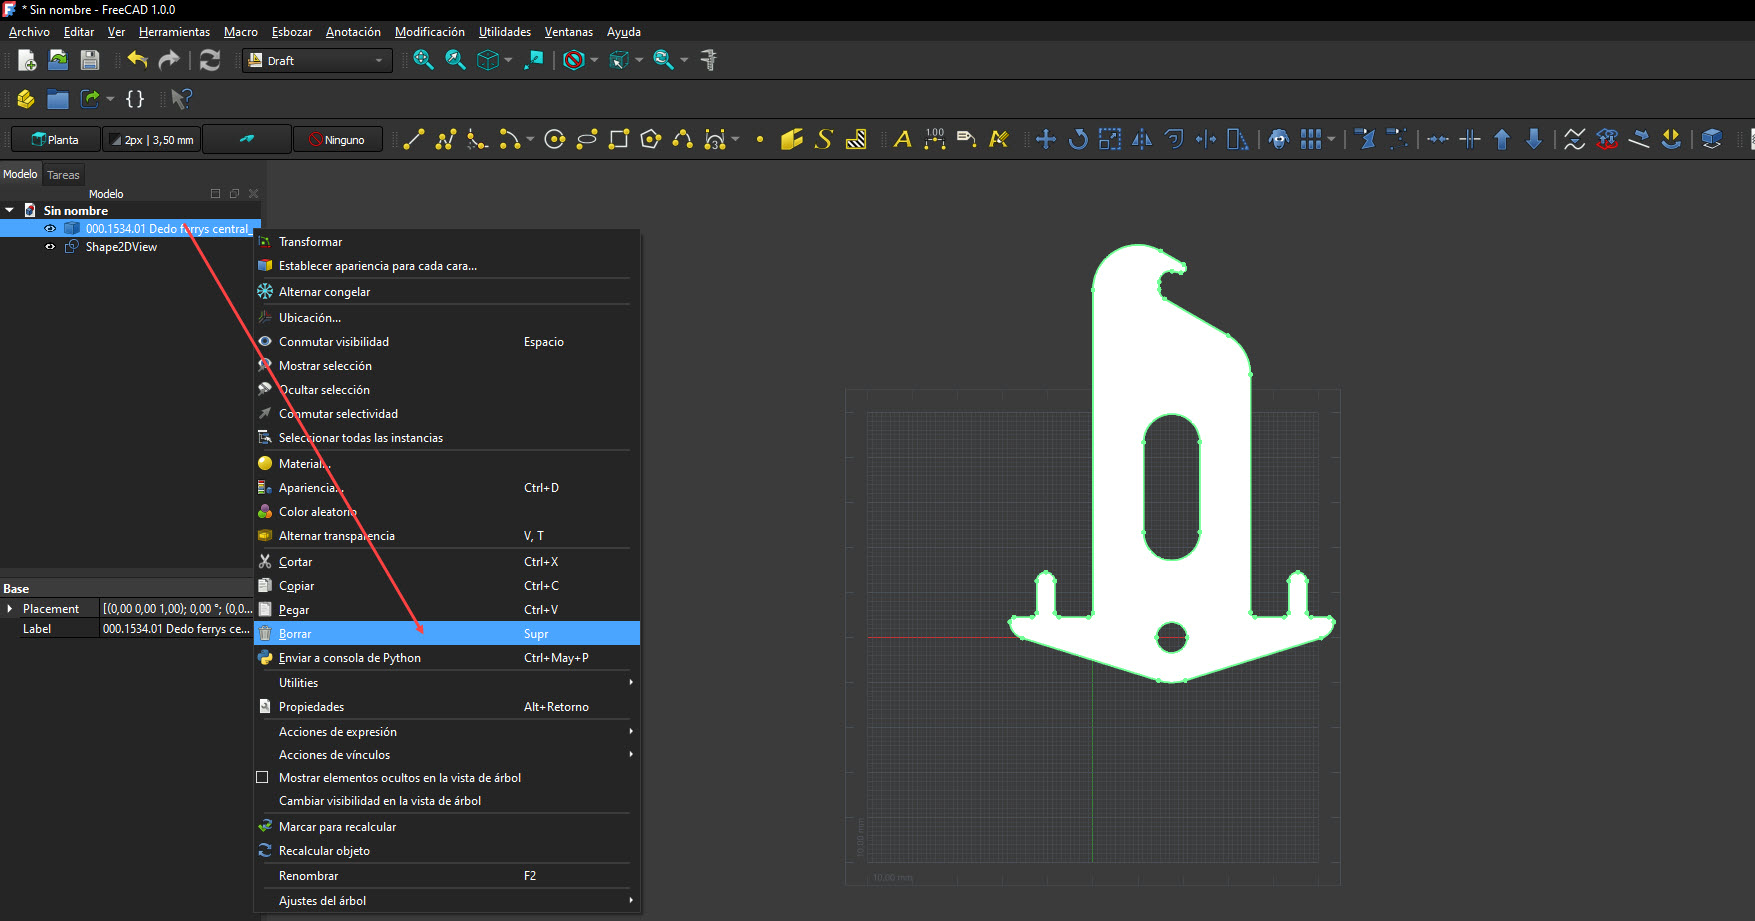Select the B-spline tool

[683, 139]
